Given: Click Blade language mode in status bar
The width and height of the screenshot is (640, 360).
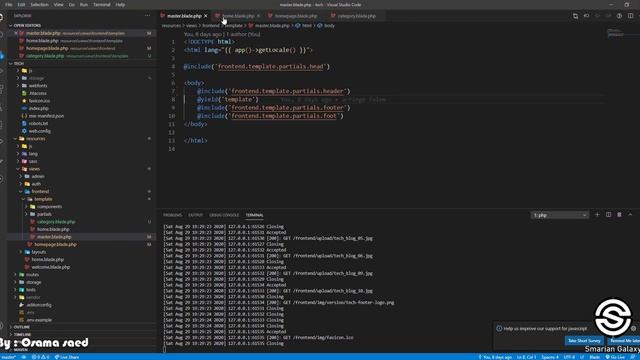Looking at the screenshot, I should (595, 357).
